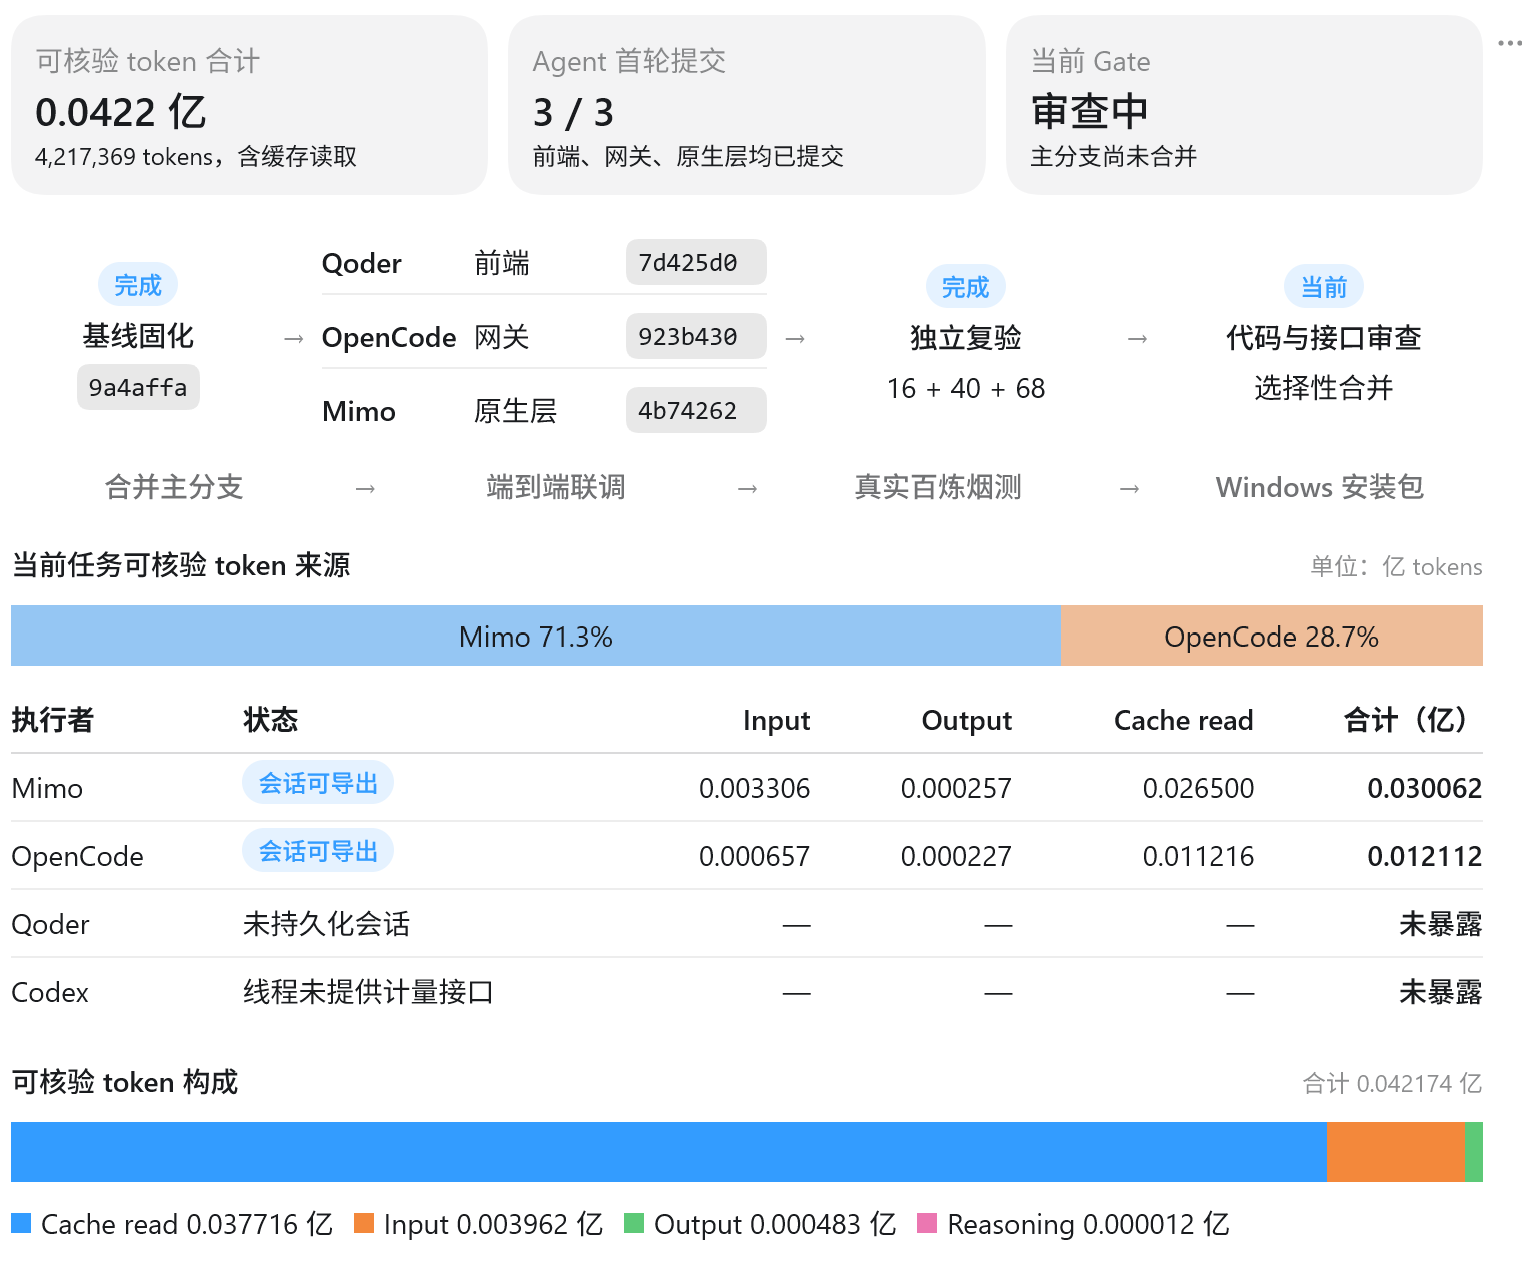Select the 基线固化 step title
This screenshot has width=1522, height=1268.
click(x=138, y=336)
